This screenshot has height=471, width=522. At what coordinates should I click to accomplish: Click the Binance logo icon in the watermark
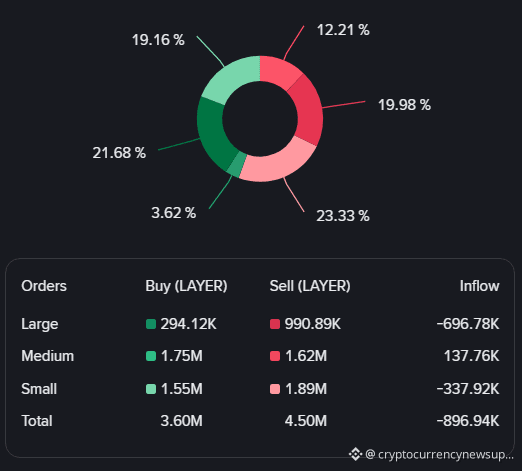click(355, 454)
